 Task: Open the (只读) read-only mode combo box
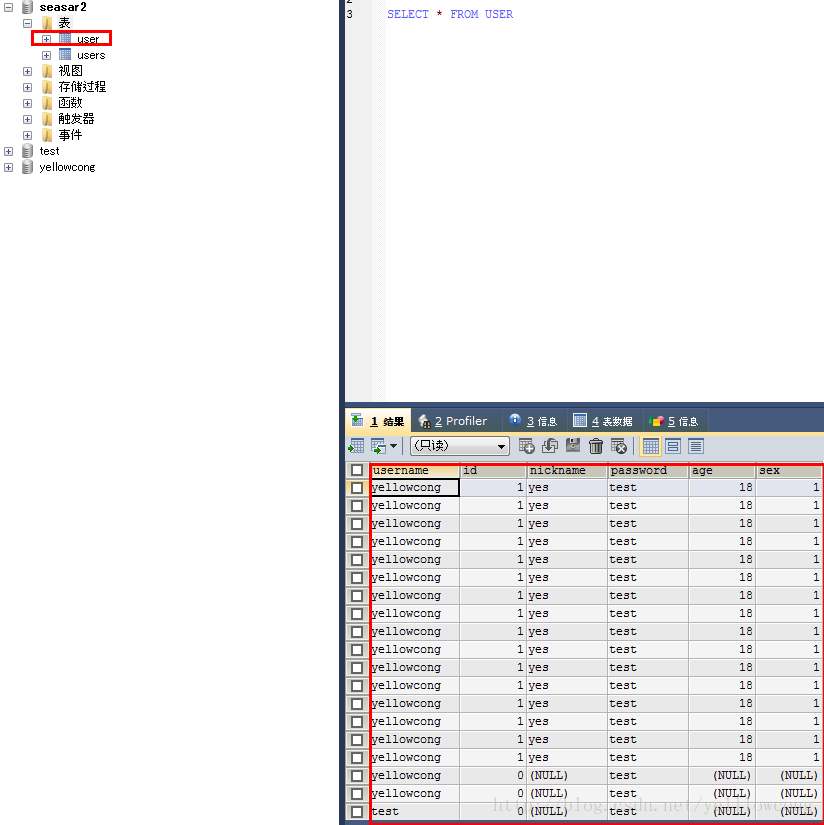click(459, 446)
